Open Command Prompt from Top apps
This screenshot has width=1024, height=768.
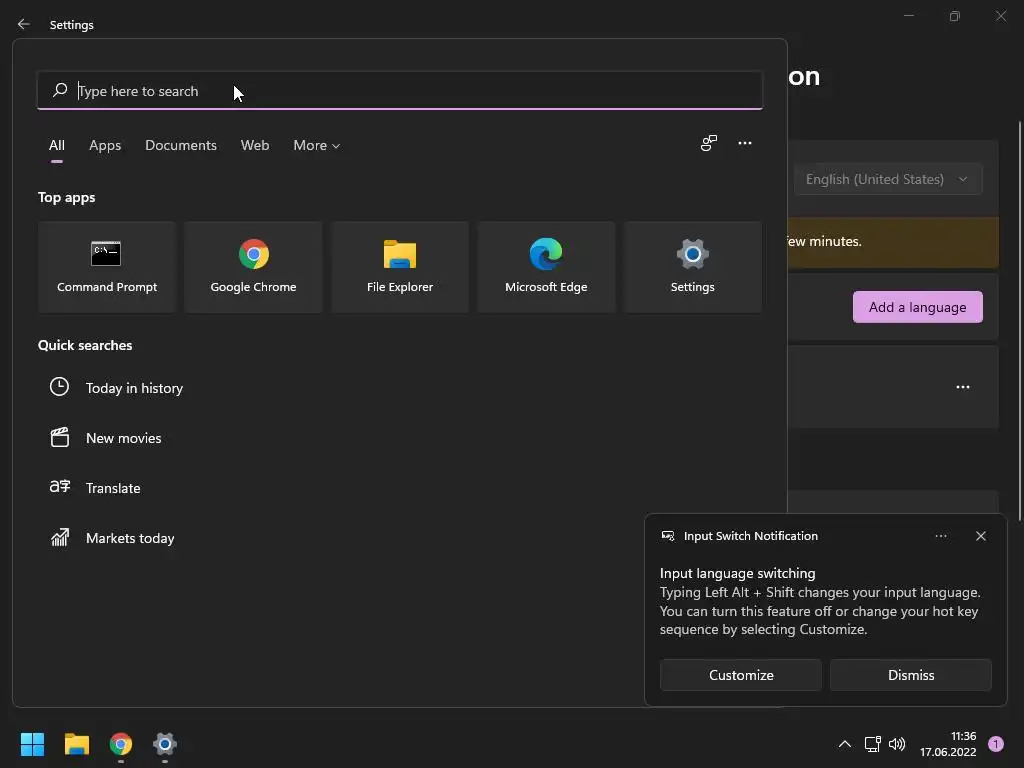point(106,267)
